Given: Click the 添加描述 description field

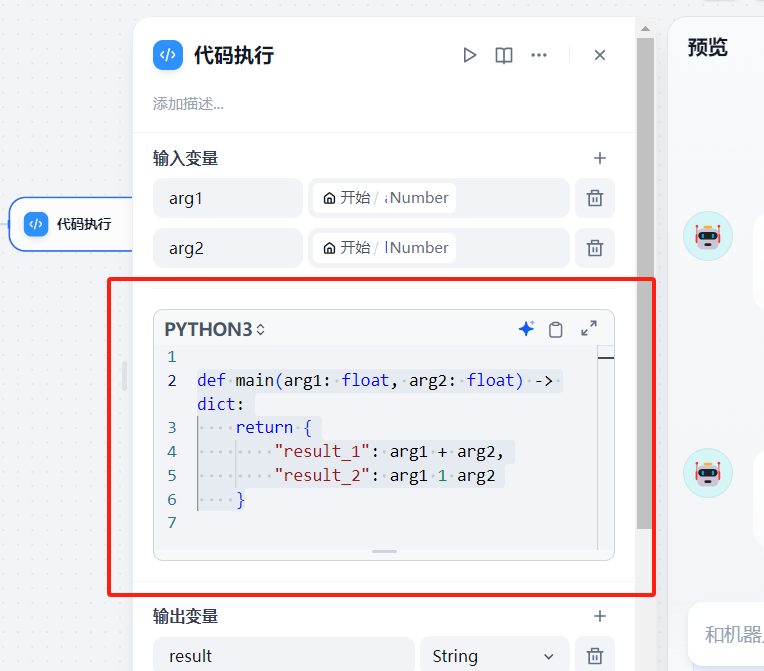Looking at the screenshot, I should point(188,104).
